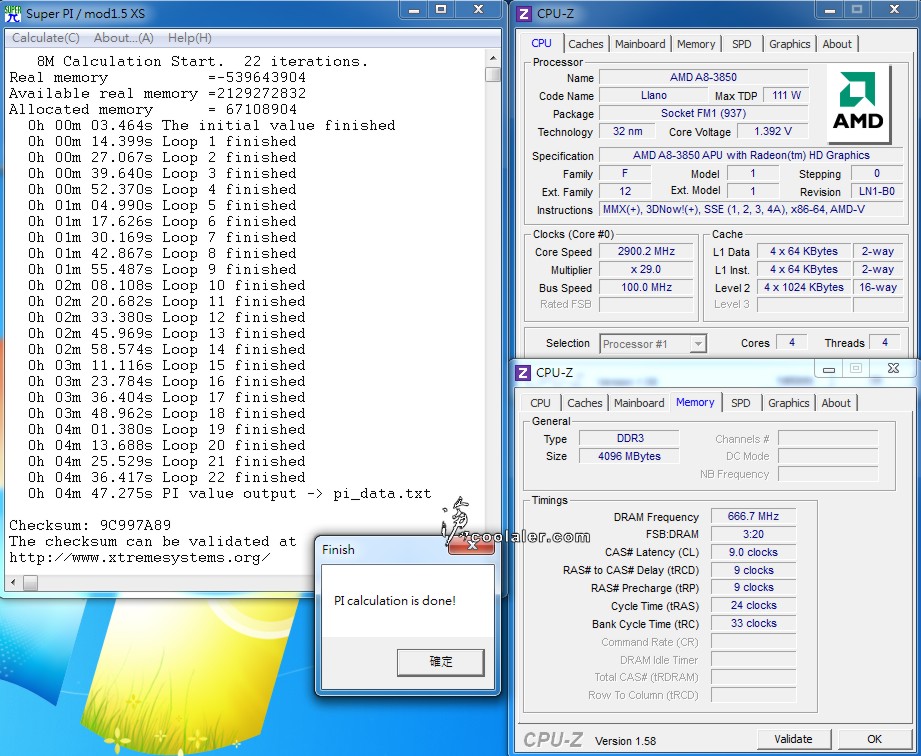
Task: Select the CPU tab in top CPU-Z window
Action: [541, 43]
